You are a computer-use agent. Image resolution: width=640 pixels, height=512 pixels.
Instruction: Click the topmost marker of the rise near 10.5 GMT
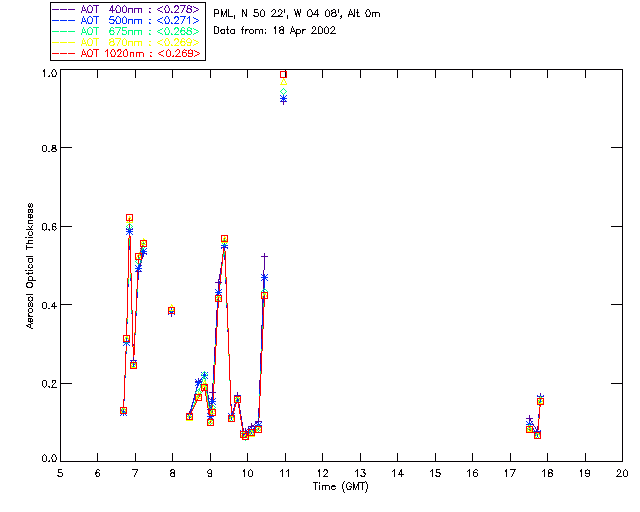[x=264, y=257]
